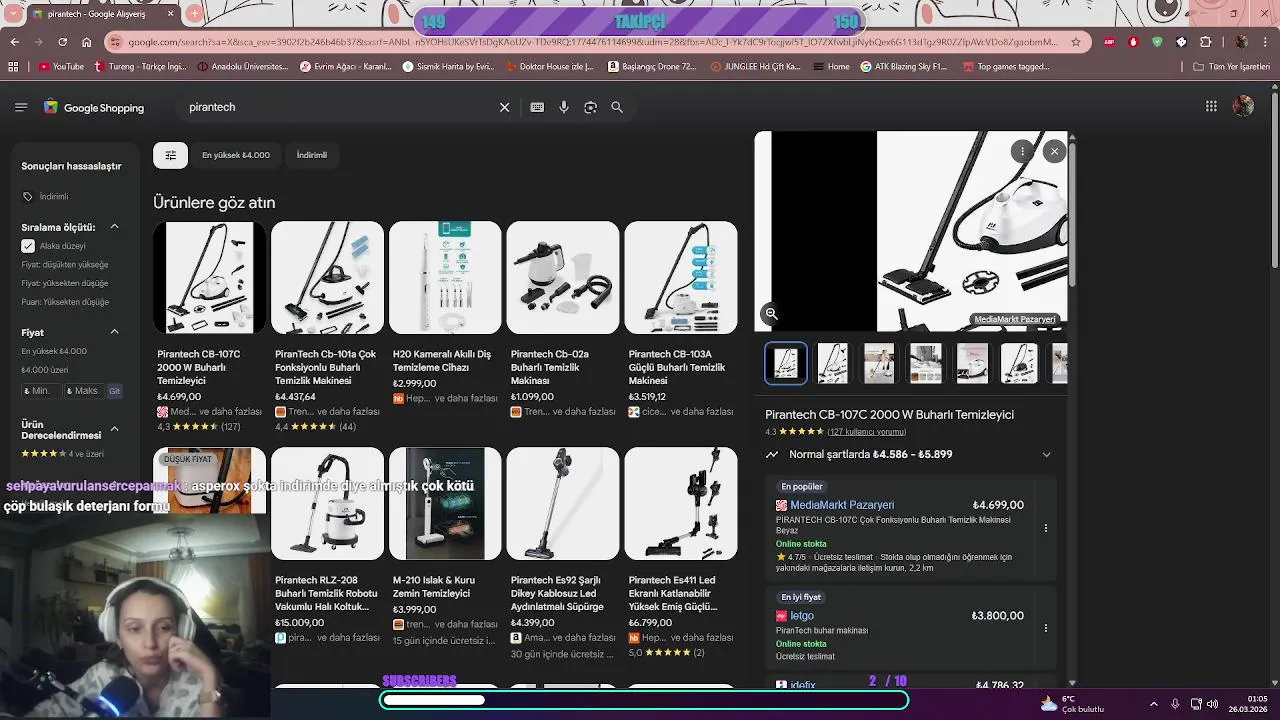Collapse the Sıralama ölçütü section
The height and width of the screenshot is (720, 1280).
coord(114,227)
